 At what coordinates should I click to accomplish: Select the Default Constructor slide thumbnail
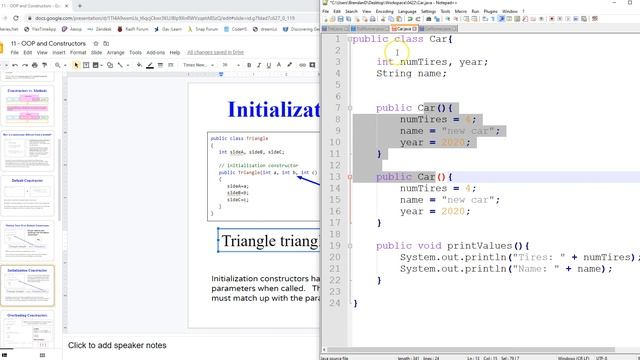pos(27,196)
